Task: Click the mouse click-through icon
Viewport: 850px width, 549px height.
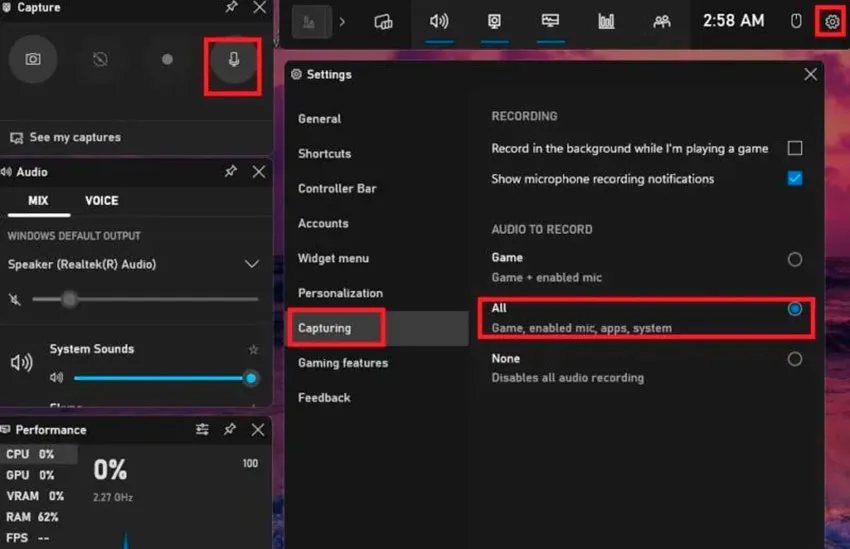Action: pos(796,22)
